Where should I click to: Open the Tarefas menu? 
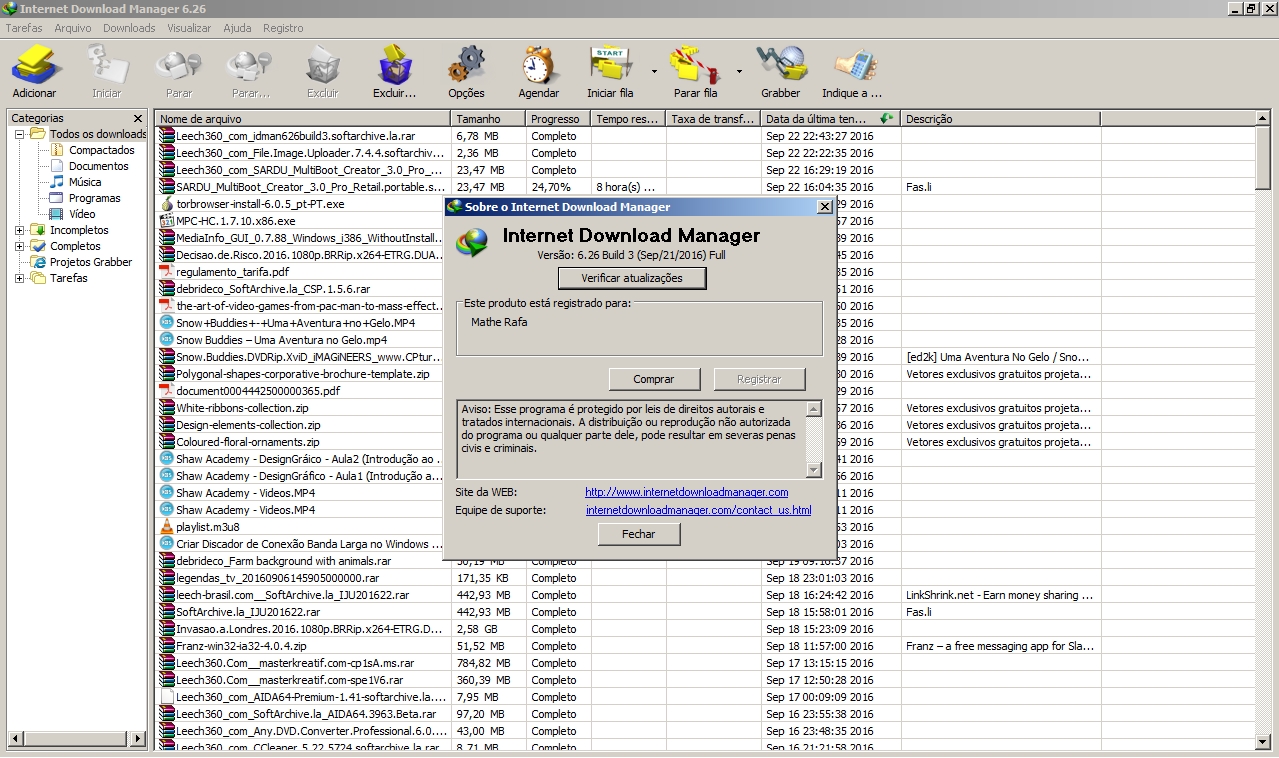[24, 28]
